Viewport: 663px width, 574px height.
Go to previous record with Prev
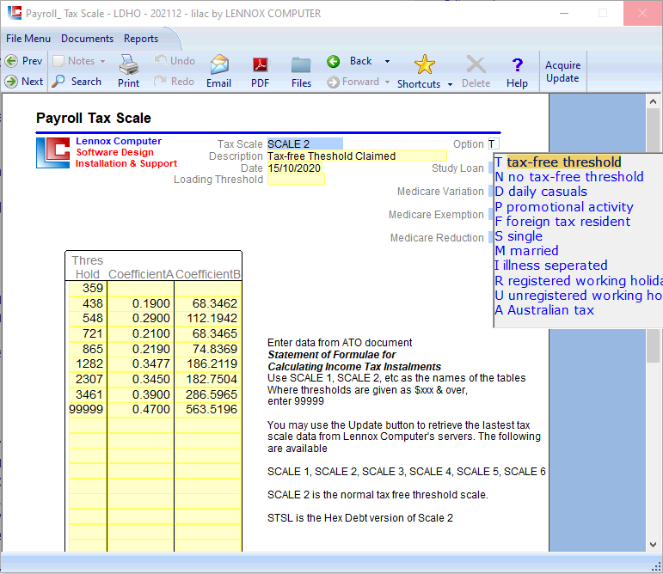(24, 61)
